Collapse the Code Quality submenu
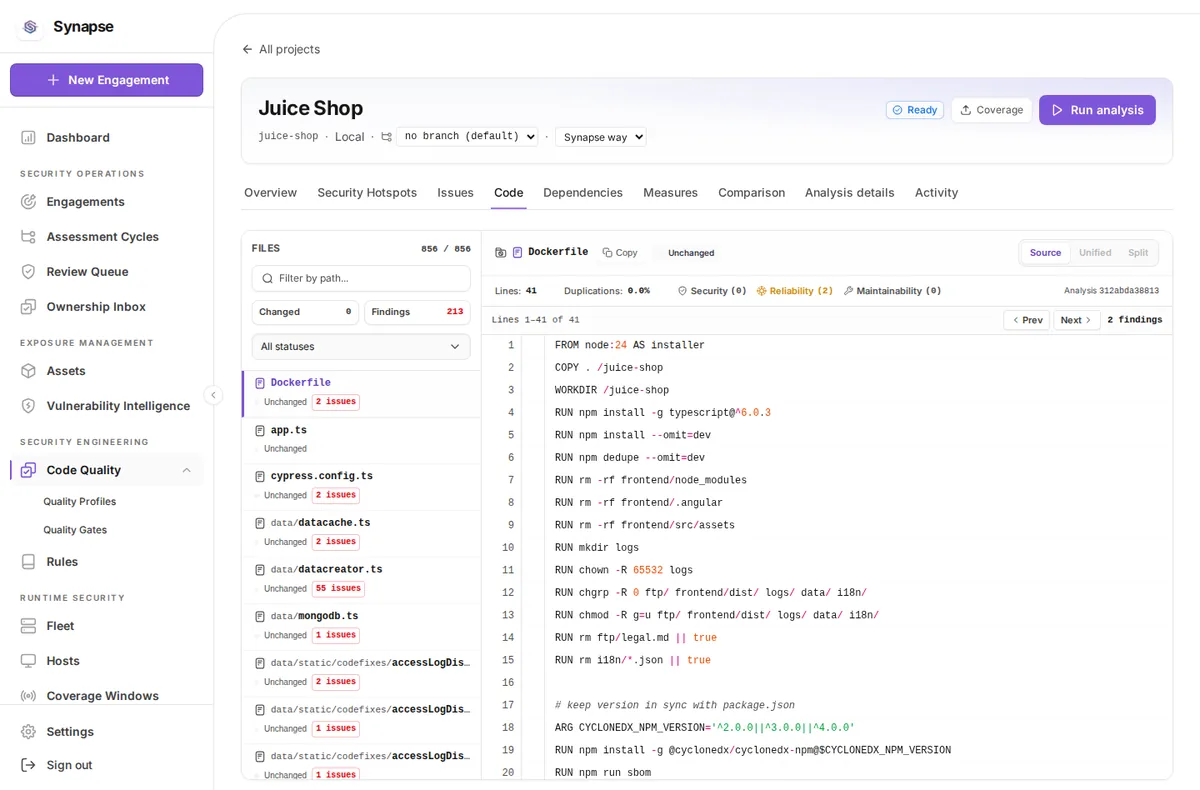This screenshot has height=790, width=1200. click(x=186, y=470)
